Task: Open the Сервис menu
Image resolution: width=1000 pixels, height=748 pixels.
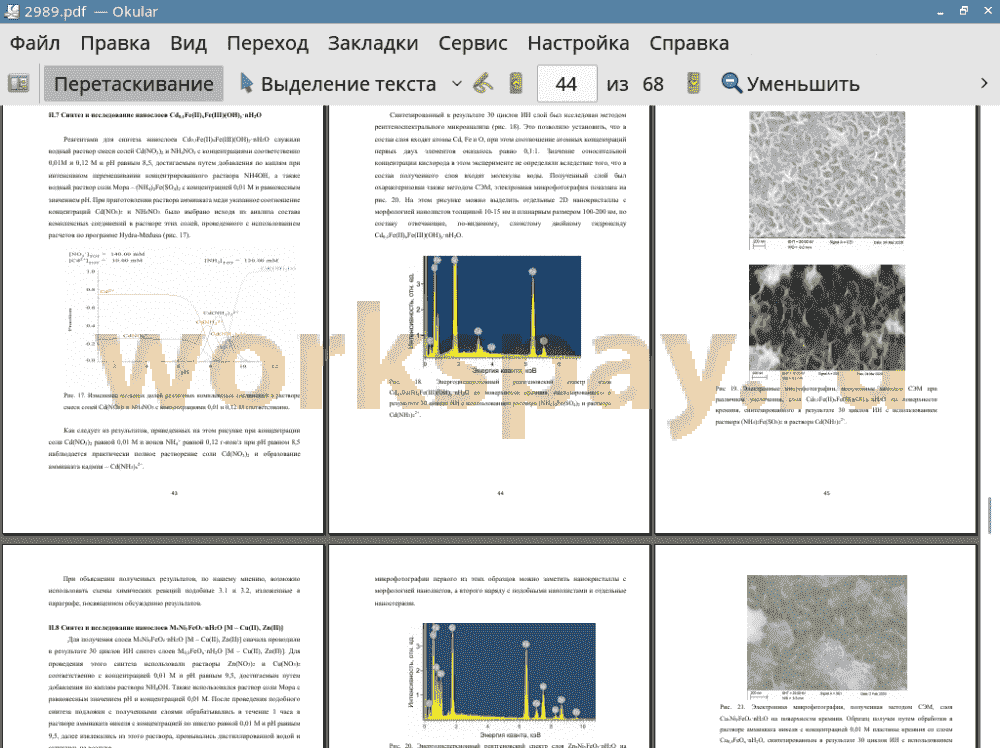Action: (473, 43)
